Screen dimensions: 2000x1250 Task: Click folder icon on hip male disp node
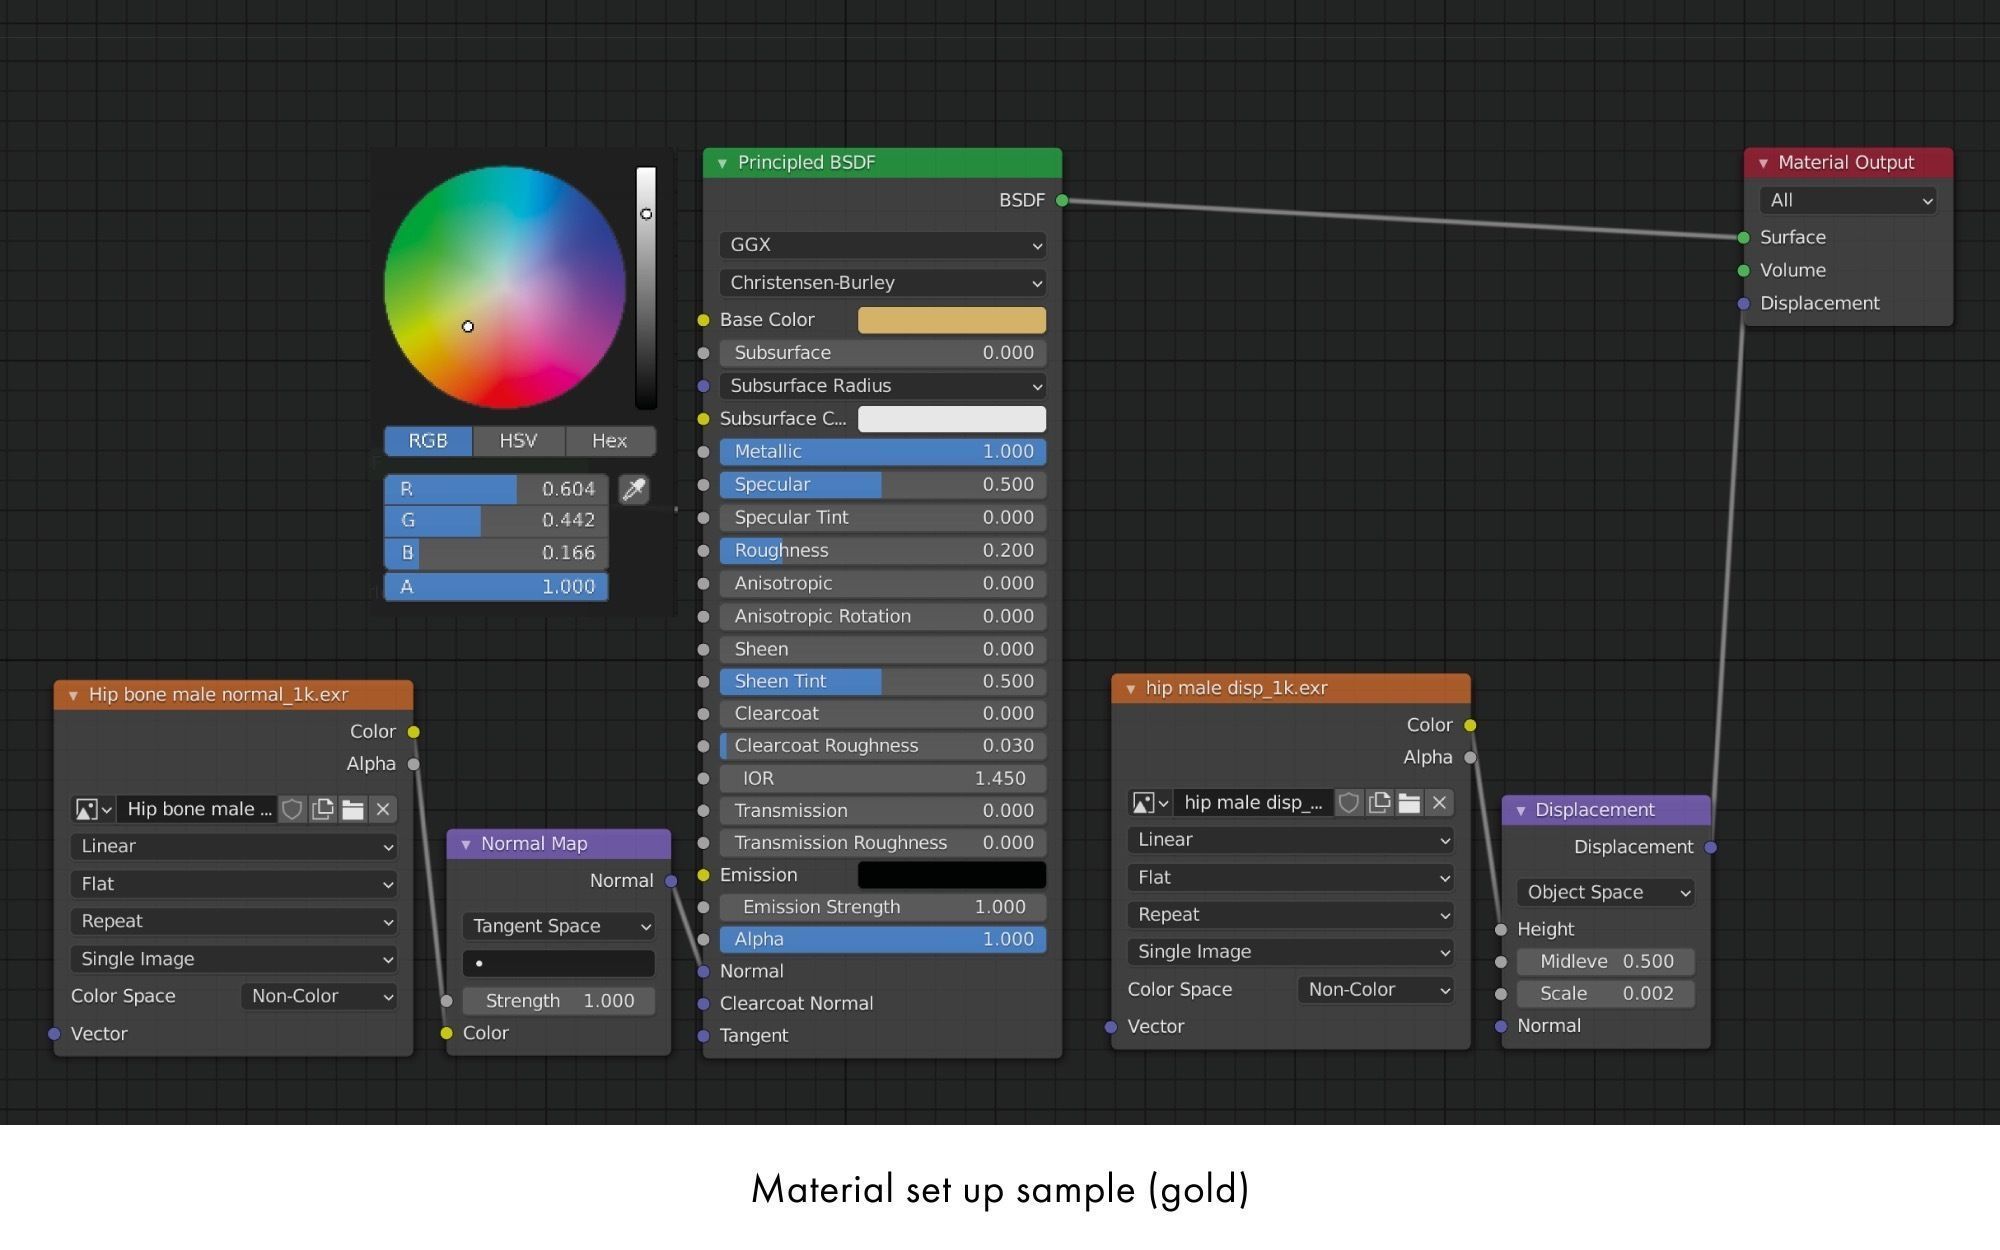1409,802
